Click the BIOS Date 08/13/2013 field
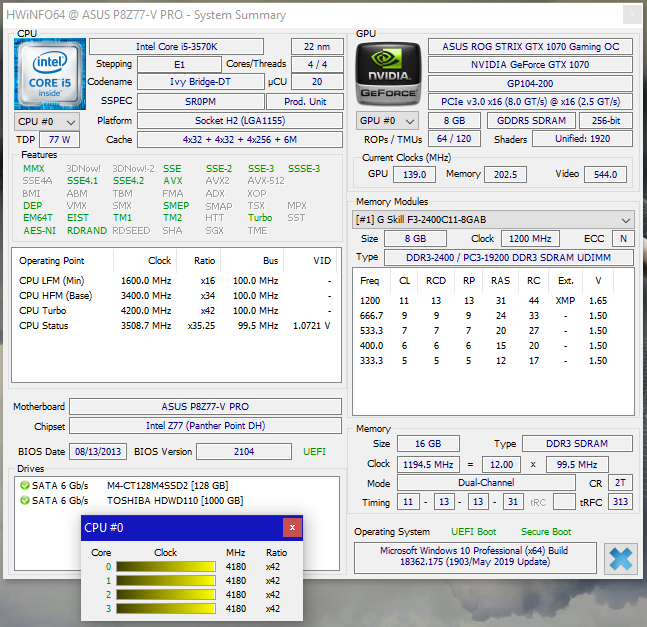This screenshot has width=647, height=627. pyautogui.click(x=98, y=452)
